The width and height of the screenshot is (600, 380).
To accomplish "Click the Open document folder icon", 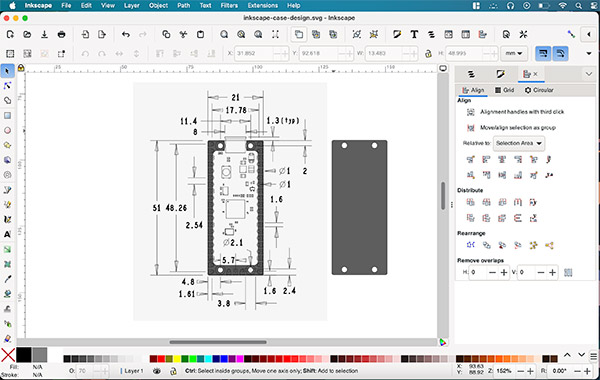I will click(27, 34).
